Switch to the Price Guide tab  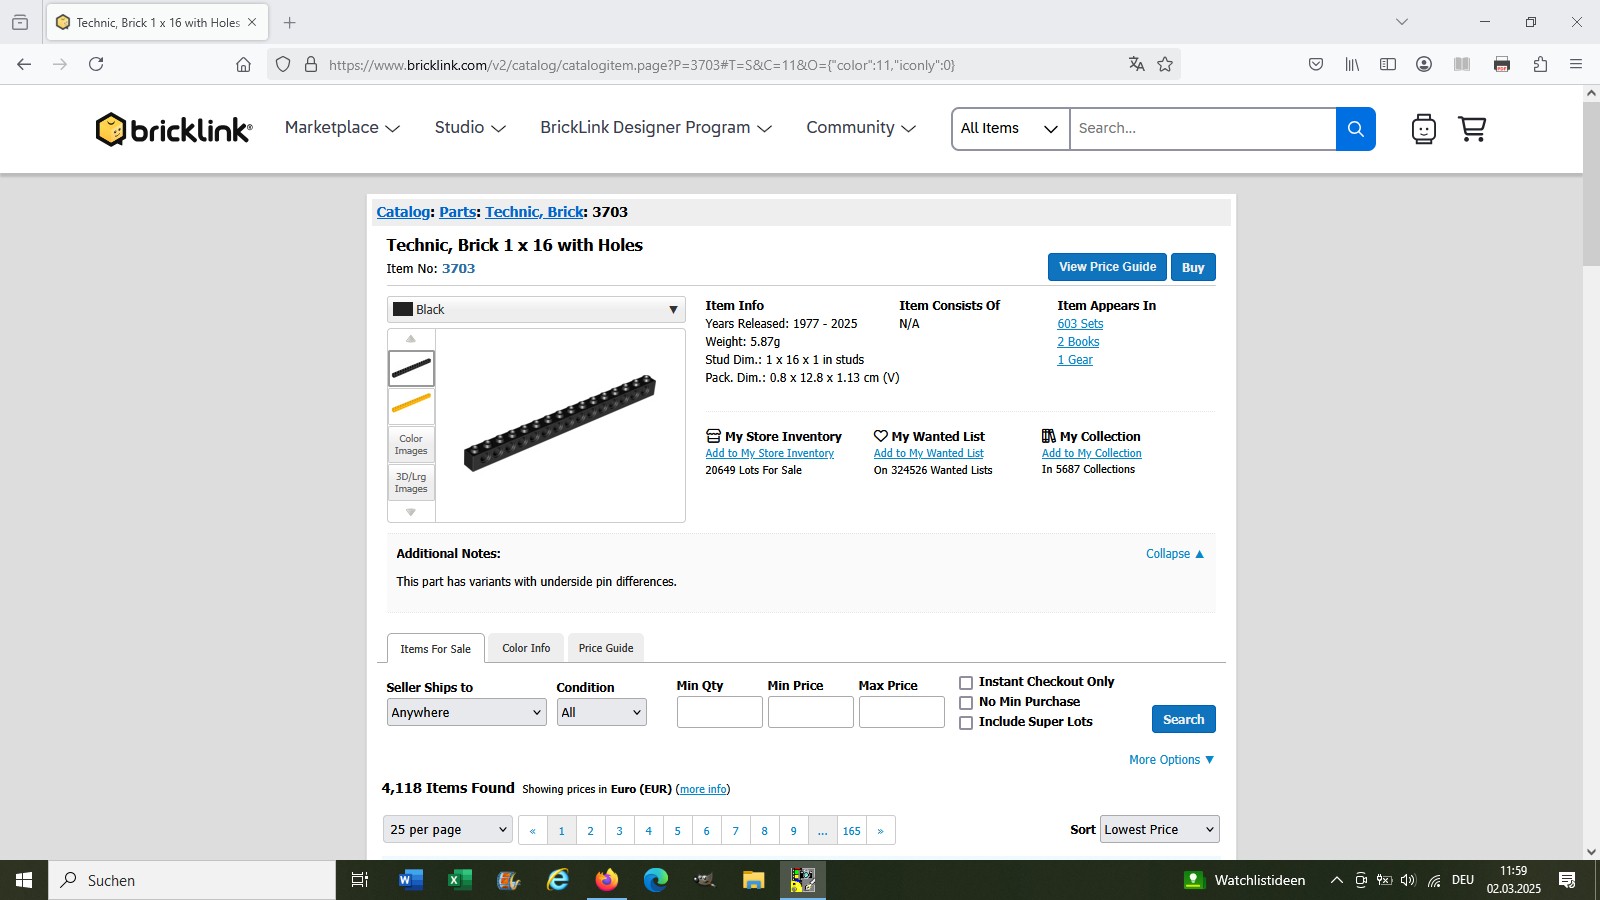(606, 648)
